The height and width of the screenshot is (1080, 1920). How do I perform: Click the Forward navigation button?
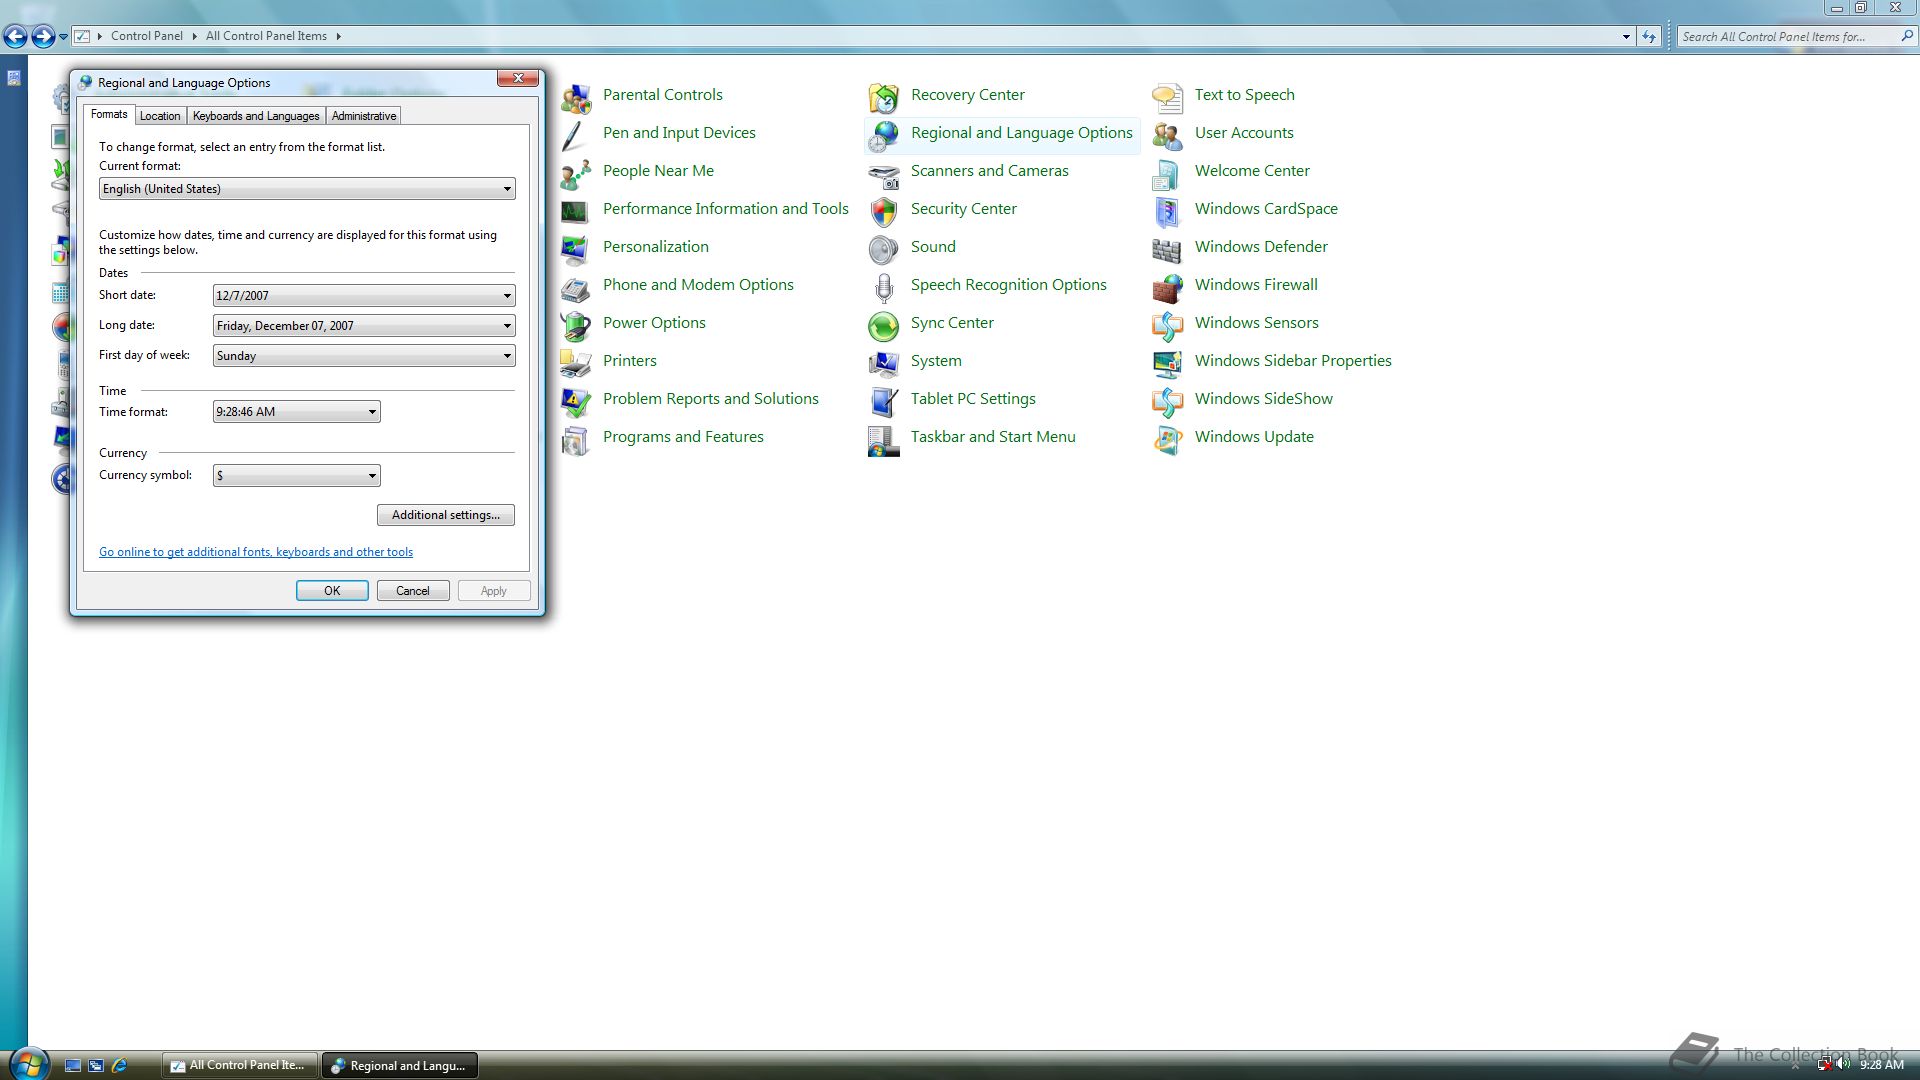click(x=42, y=37)
